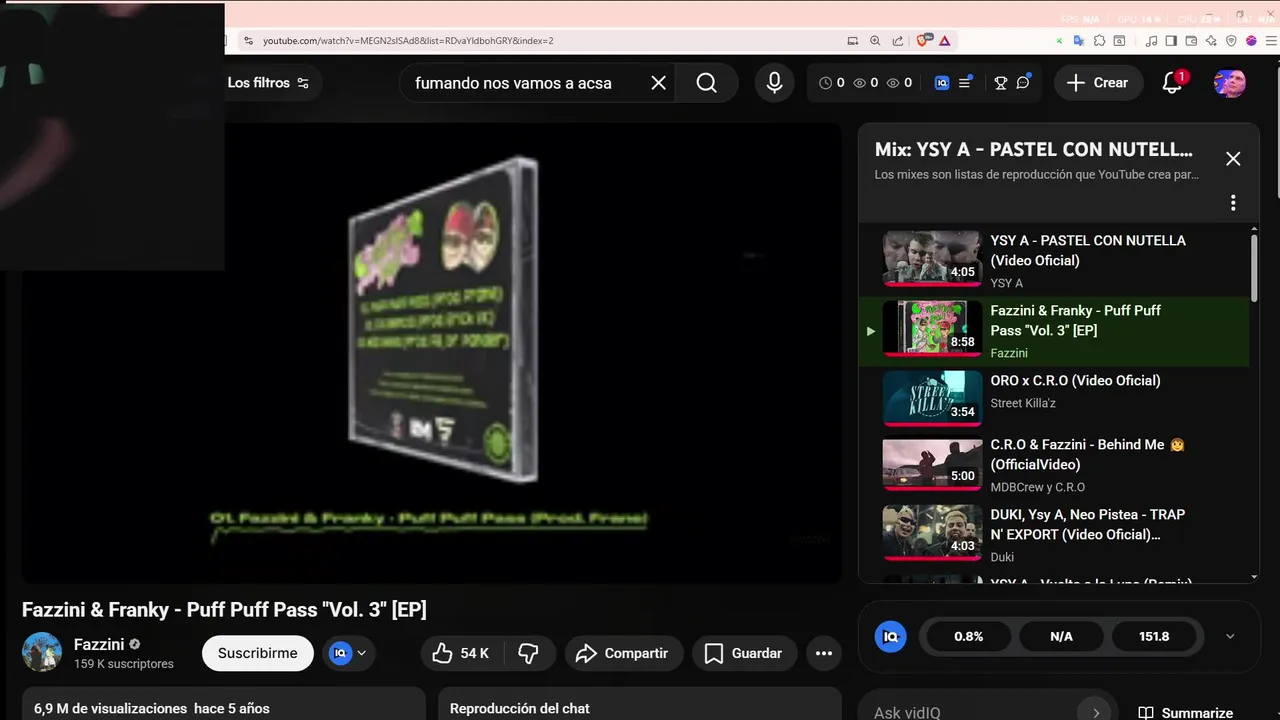Open the notifications bell

click(1173, 83)
